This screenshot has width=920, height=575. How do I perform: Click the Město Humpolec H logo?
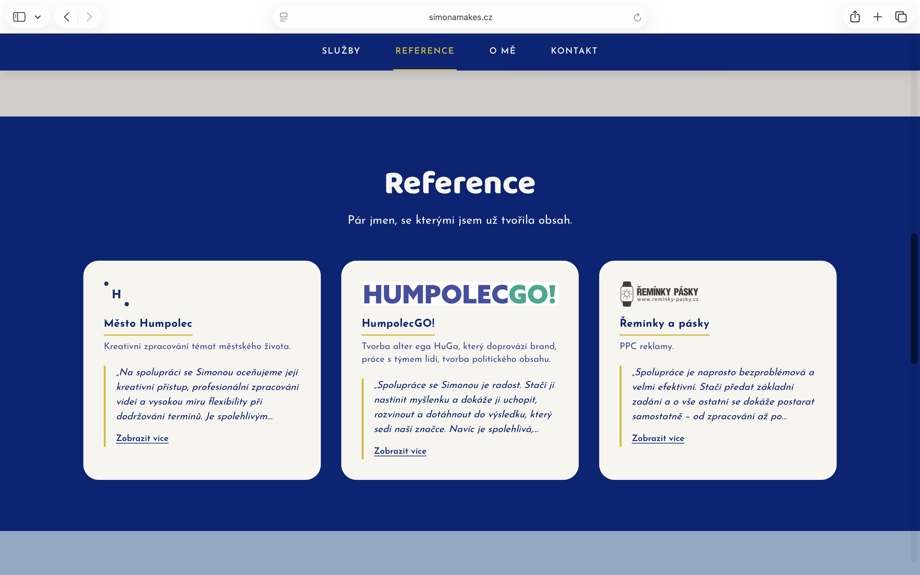116,293
